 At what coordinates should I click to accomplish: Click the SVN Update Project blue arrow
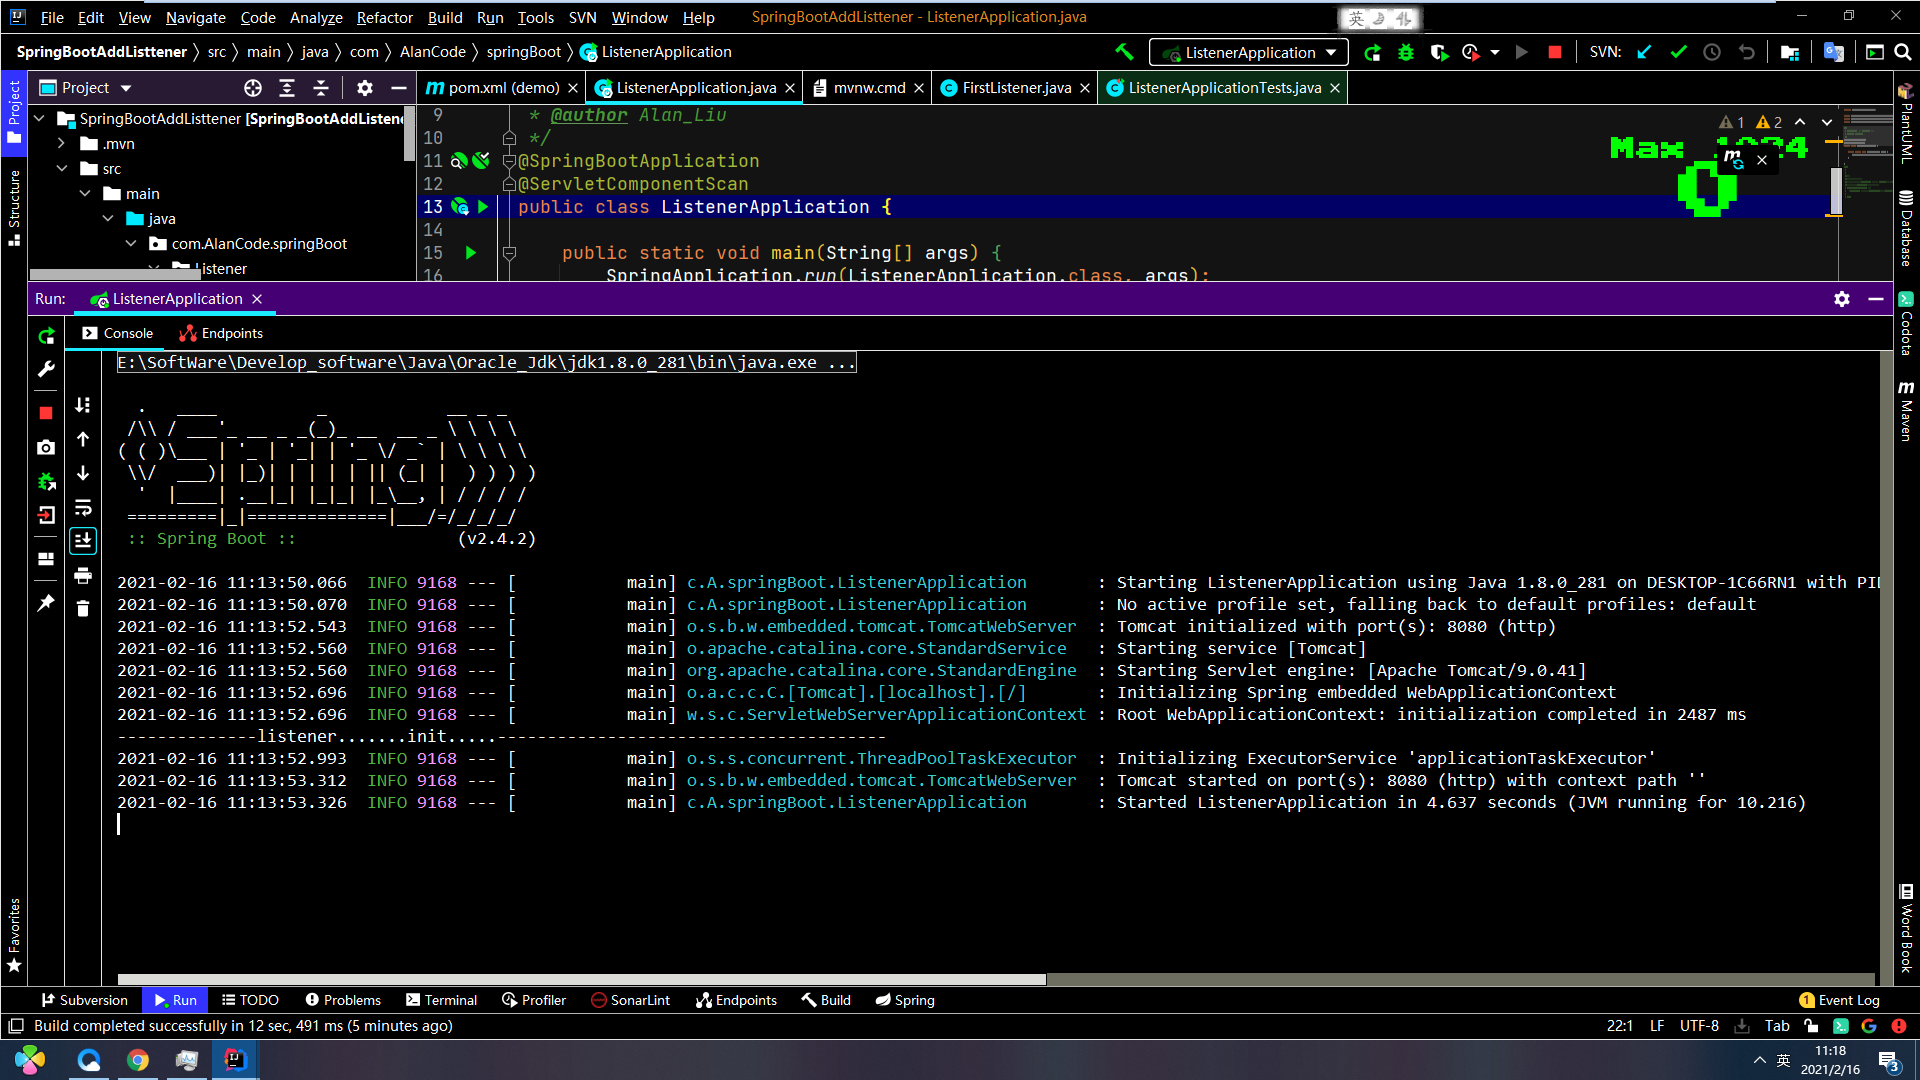tap(1644, 52)
